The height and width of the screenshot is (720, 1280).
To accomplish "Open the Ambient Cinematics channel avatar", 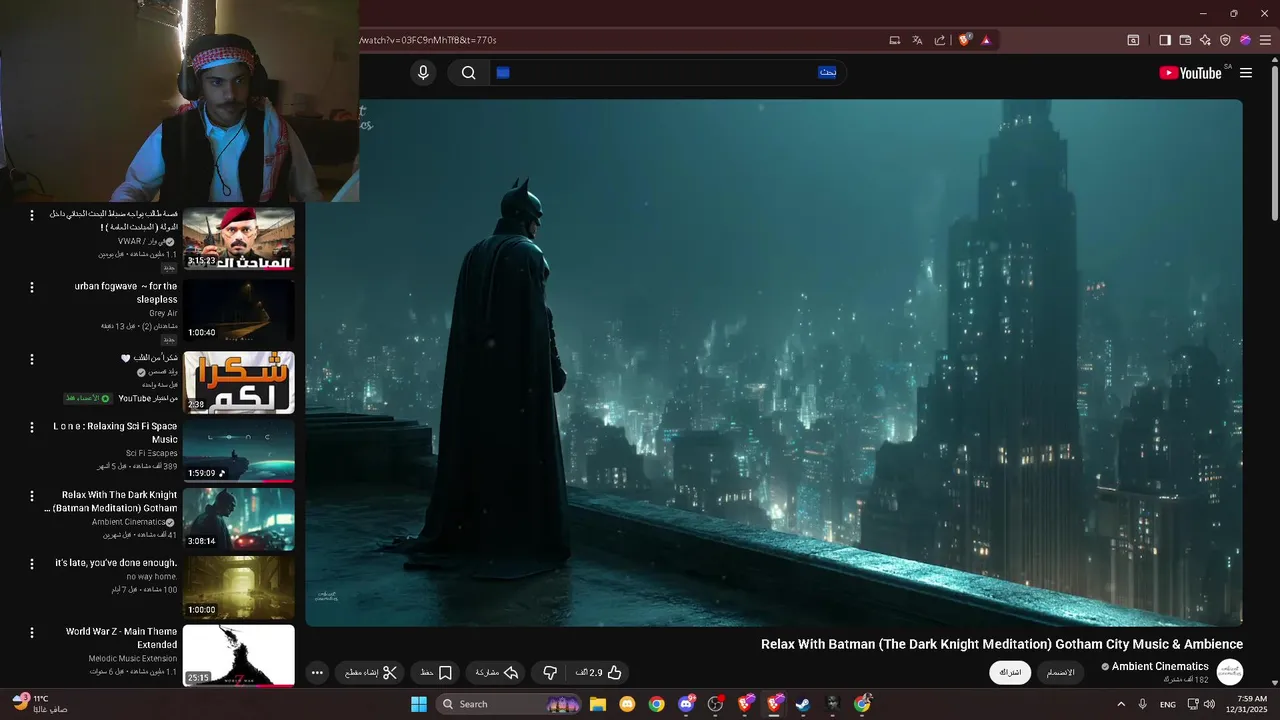I will coord(1230,672).
